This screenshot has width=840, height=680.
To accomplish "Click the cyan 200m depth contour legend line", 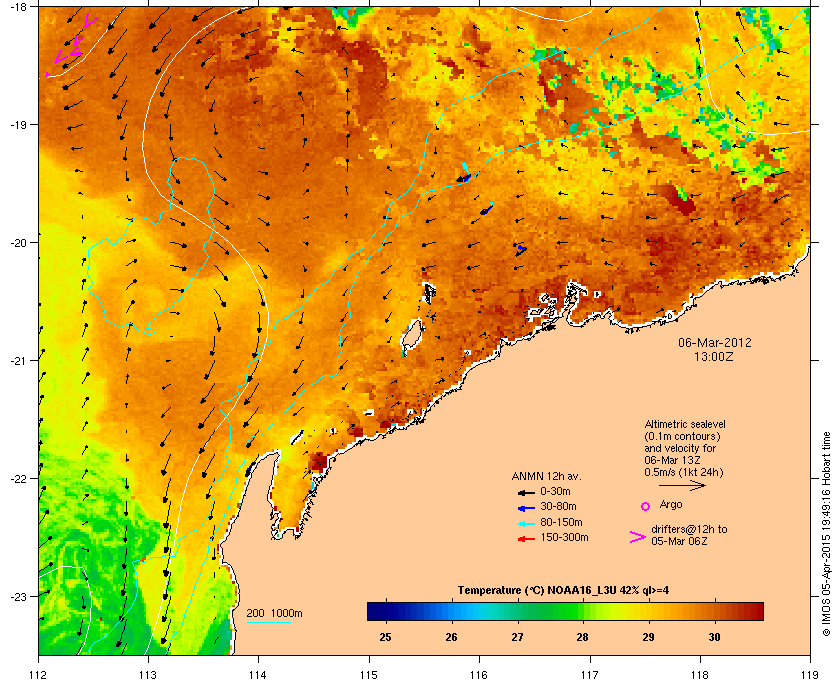I will coord(268,623).
